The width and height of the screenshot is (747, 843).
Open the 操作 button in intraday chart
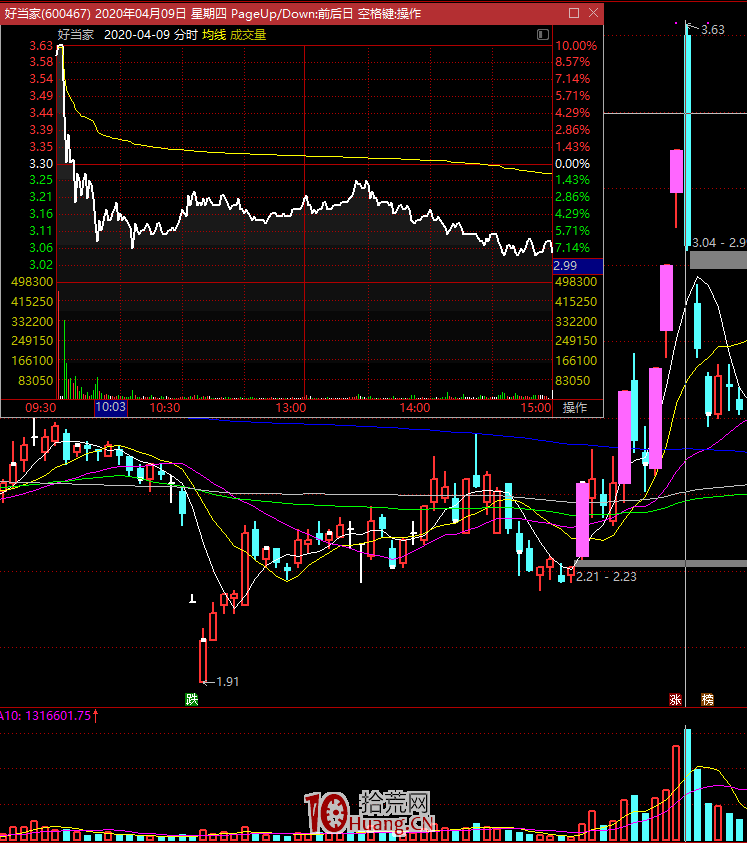tap(575, 408)
